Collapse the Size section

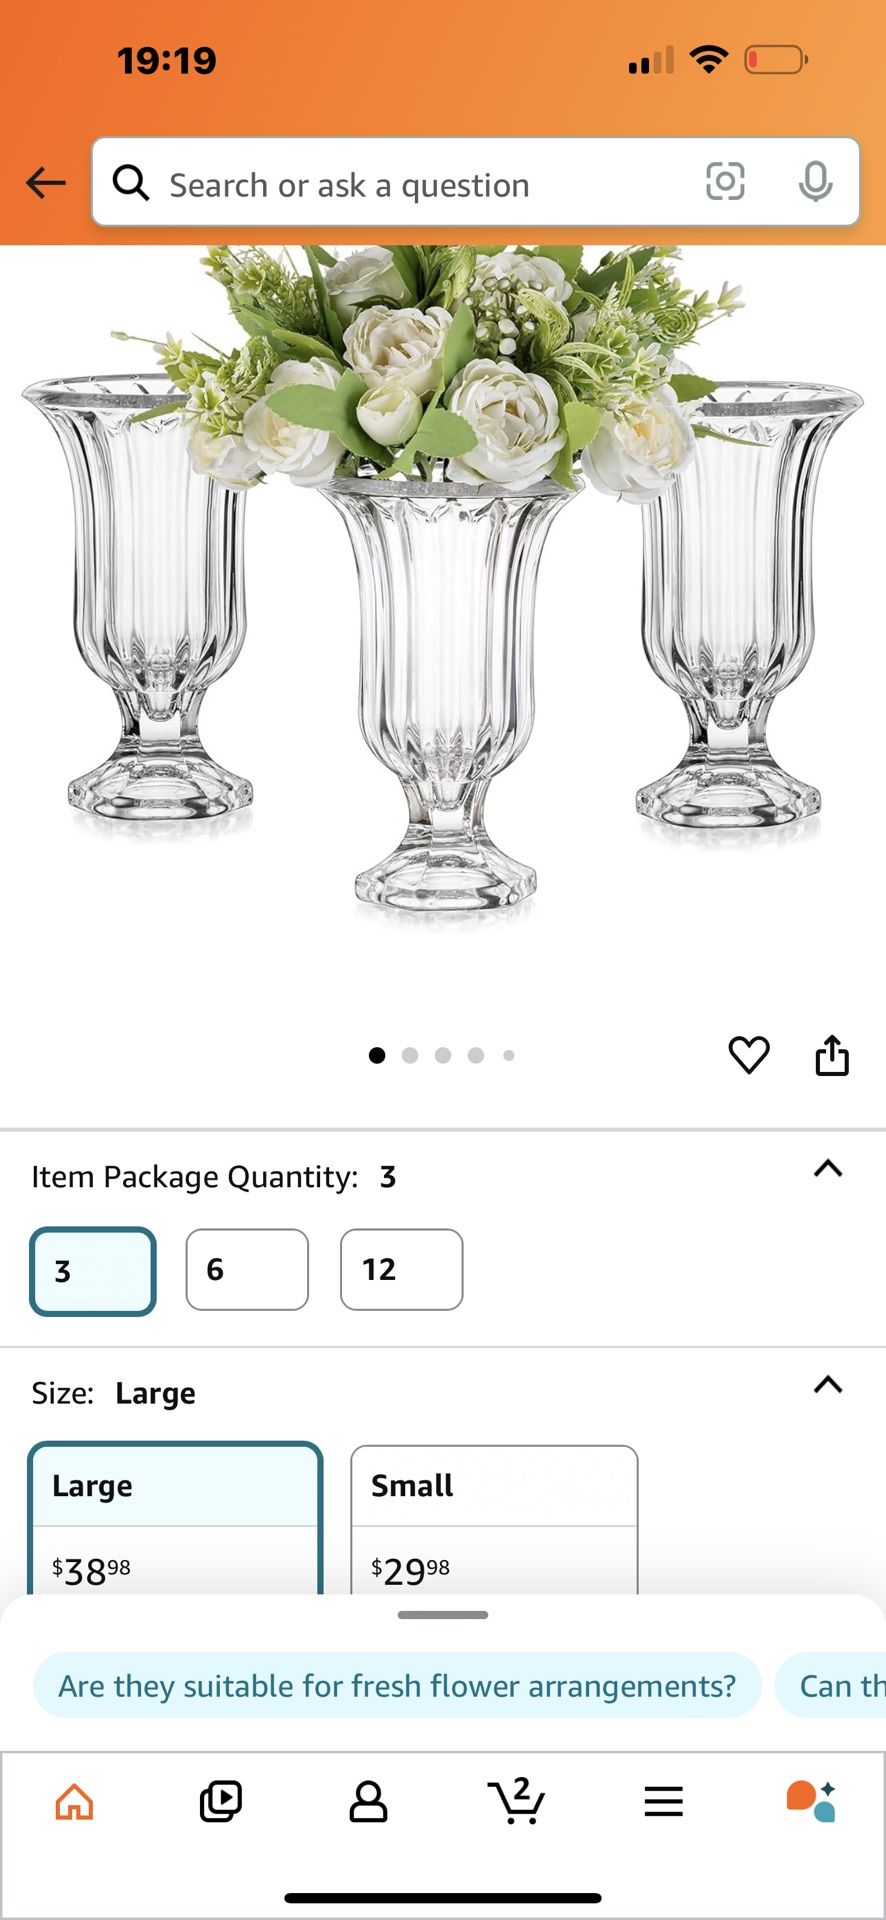(828, 1385)
